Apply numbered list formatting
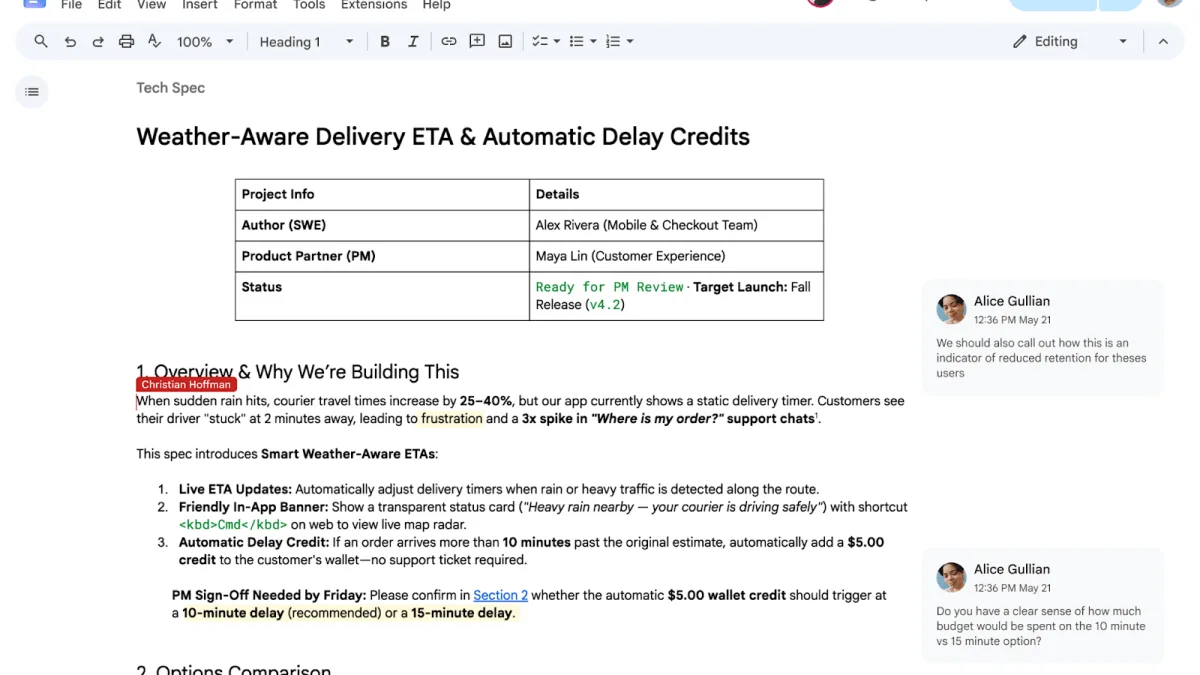1200x675 pixels. [x=612, y=41]
